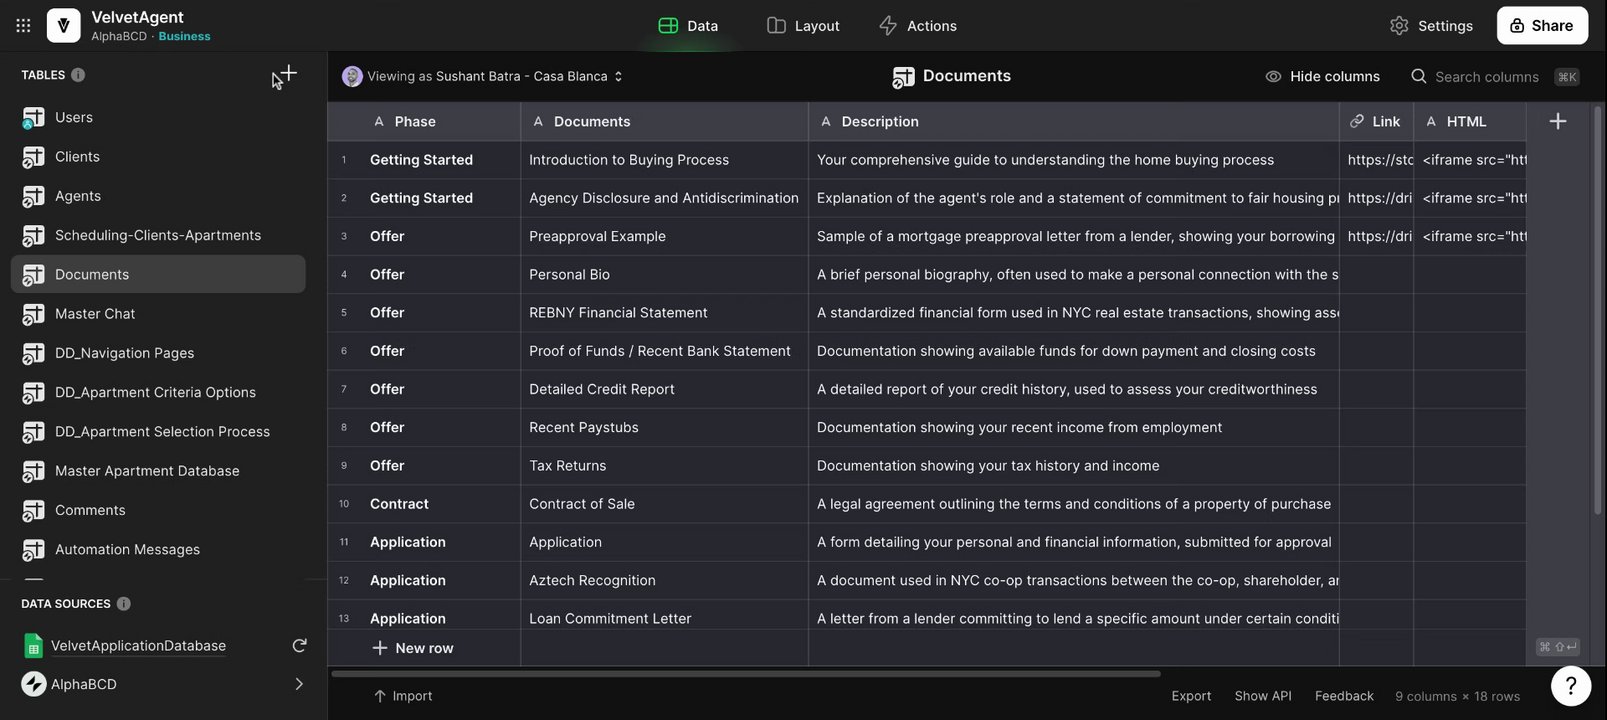Open the apps grid menu icon
The image size is (1607, 720).
tap(23, 26)
